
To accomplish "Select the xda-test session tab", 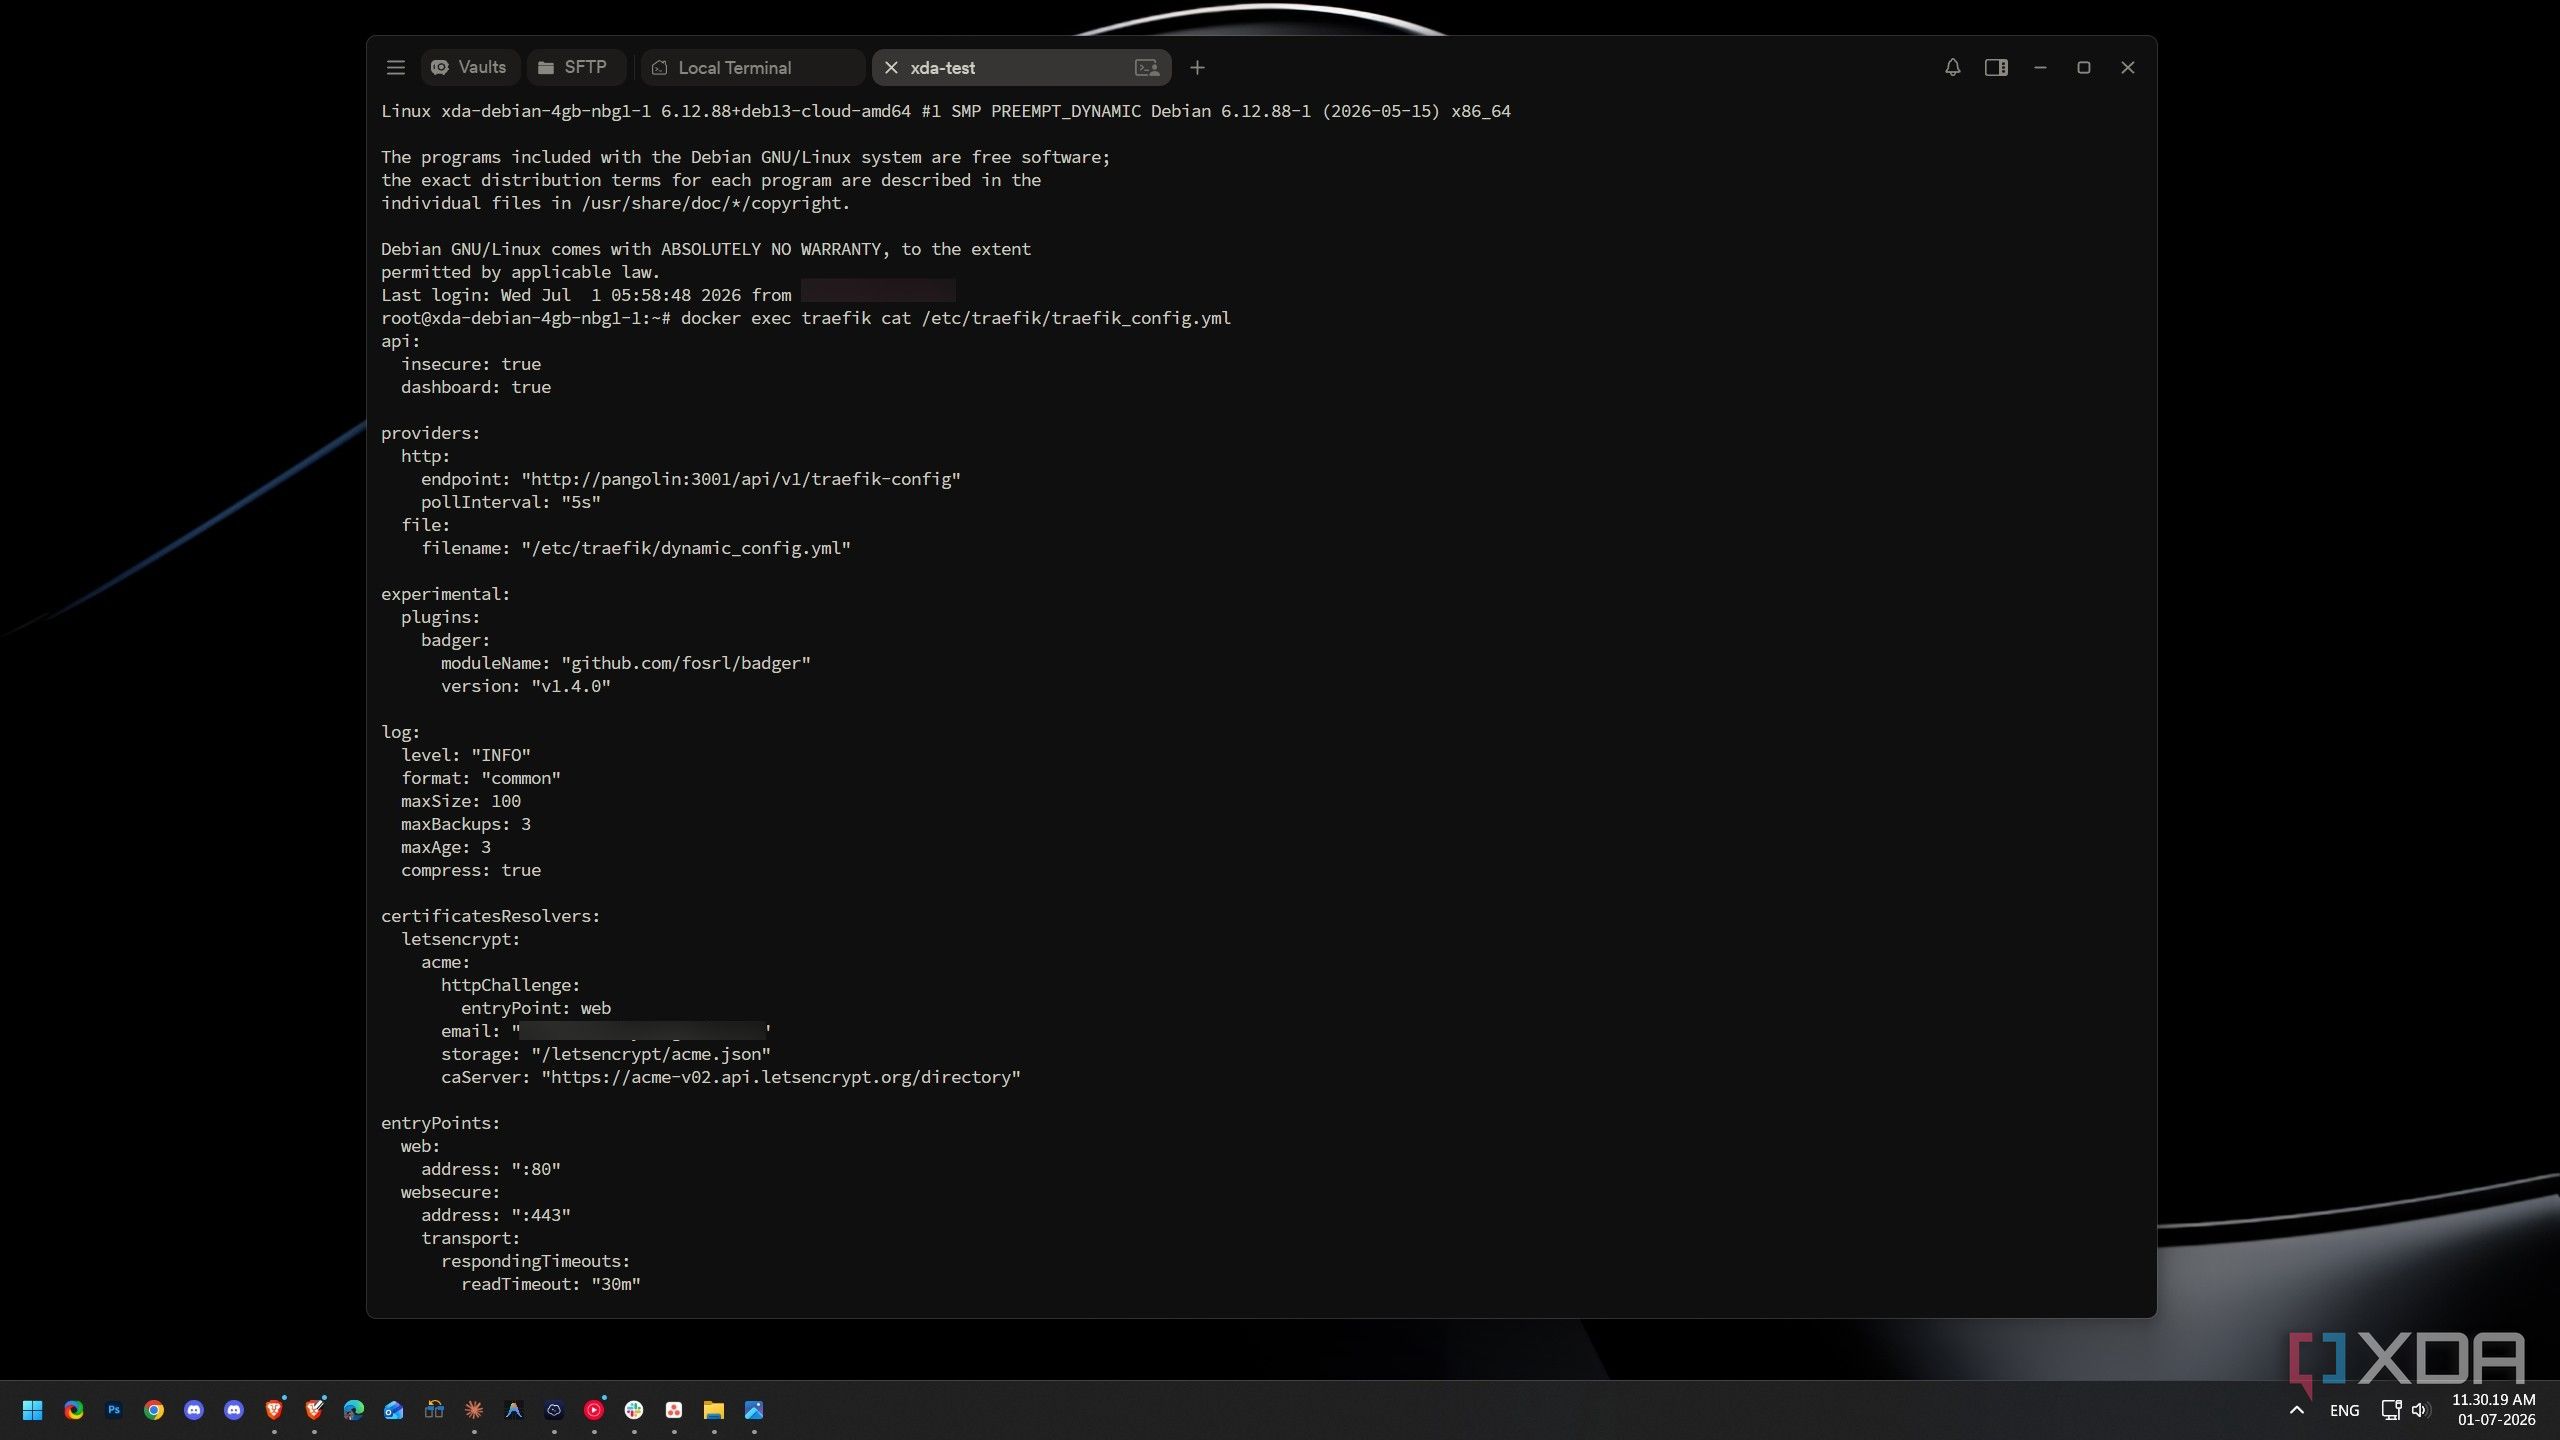I will coord(1021,67).
